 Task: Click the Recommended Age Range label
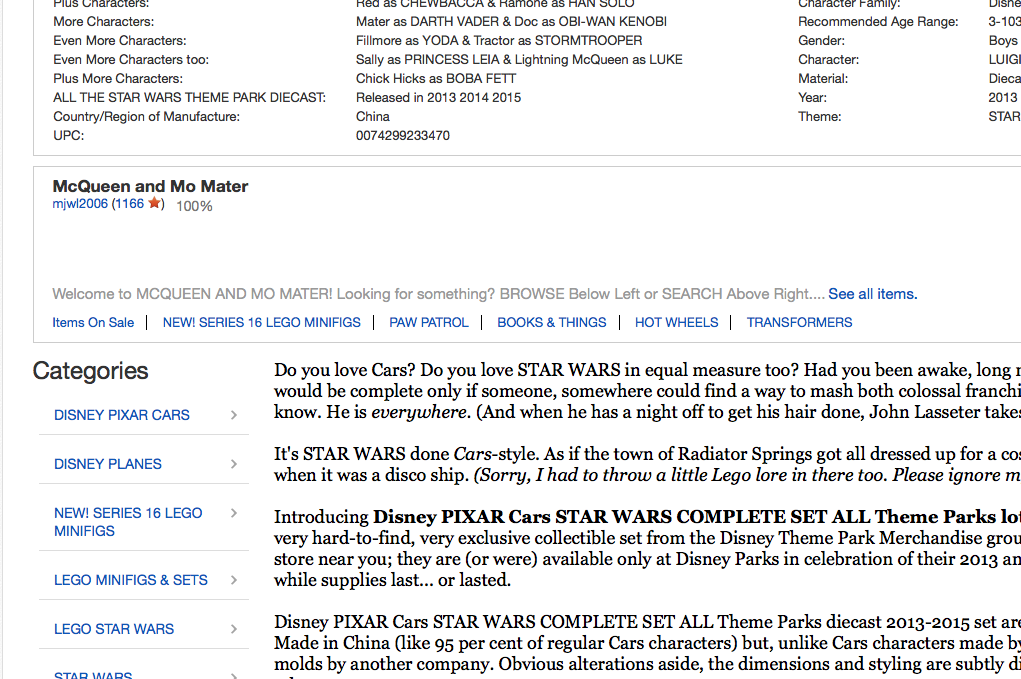[878, 21]
